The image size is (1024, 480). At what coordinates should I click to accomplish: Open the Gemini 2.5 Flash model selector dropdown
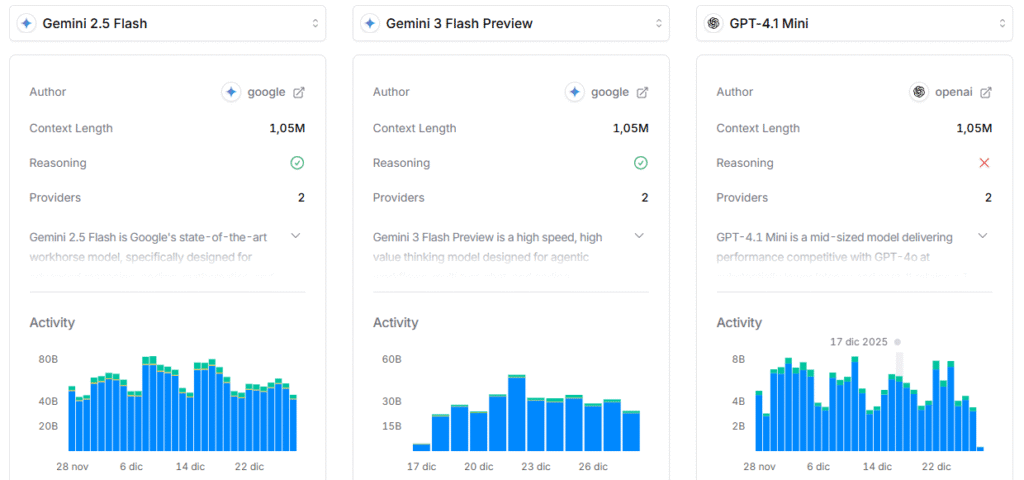pyautogui.click(x=167, y=23)
